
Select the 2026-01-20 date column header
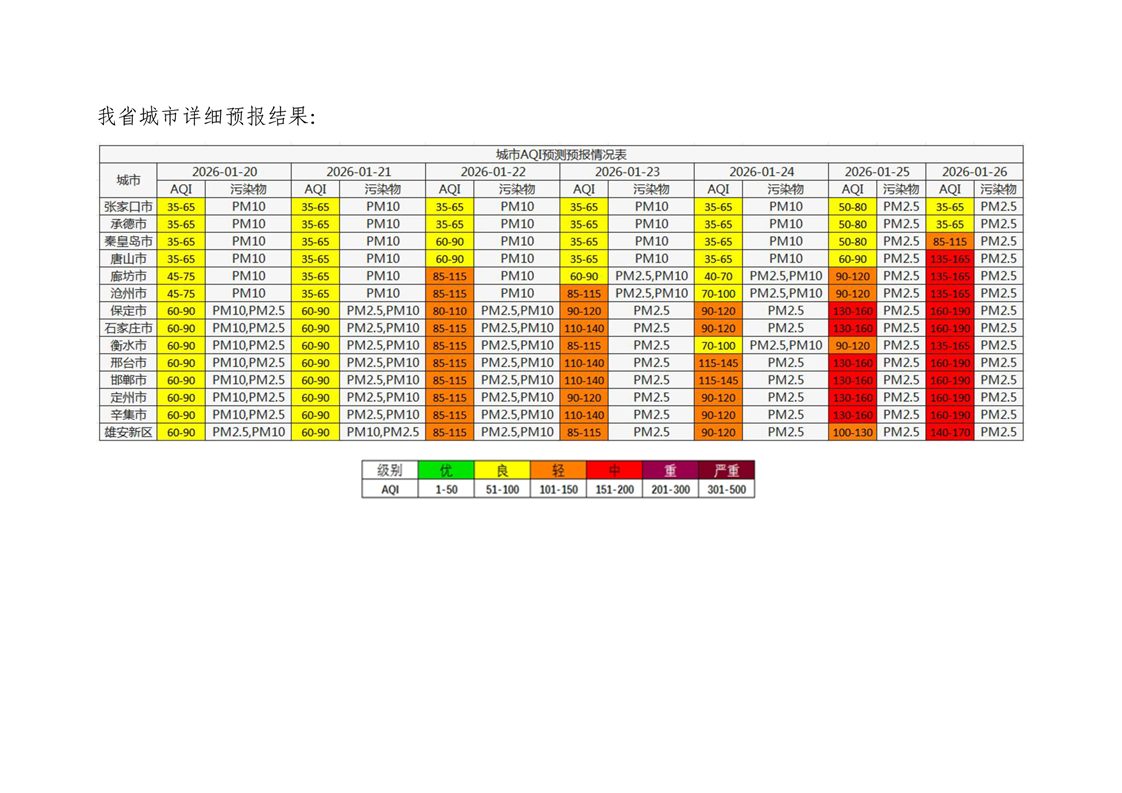point(224,172)
